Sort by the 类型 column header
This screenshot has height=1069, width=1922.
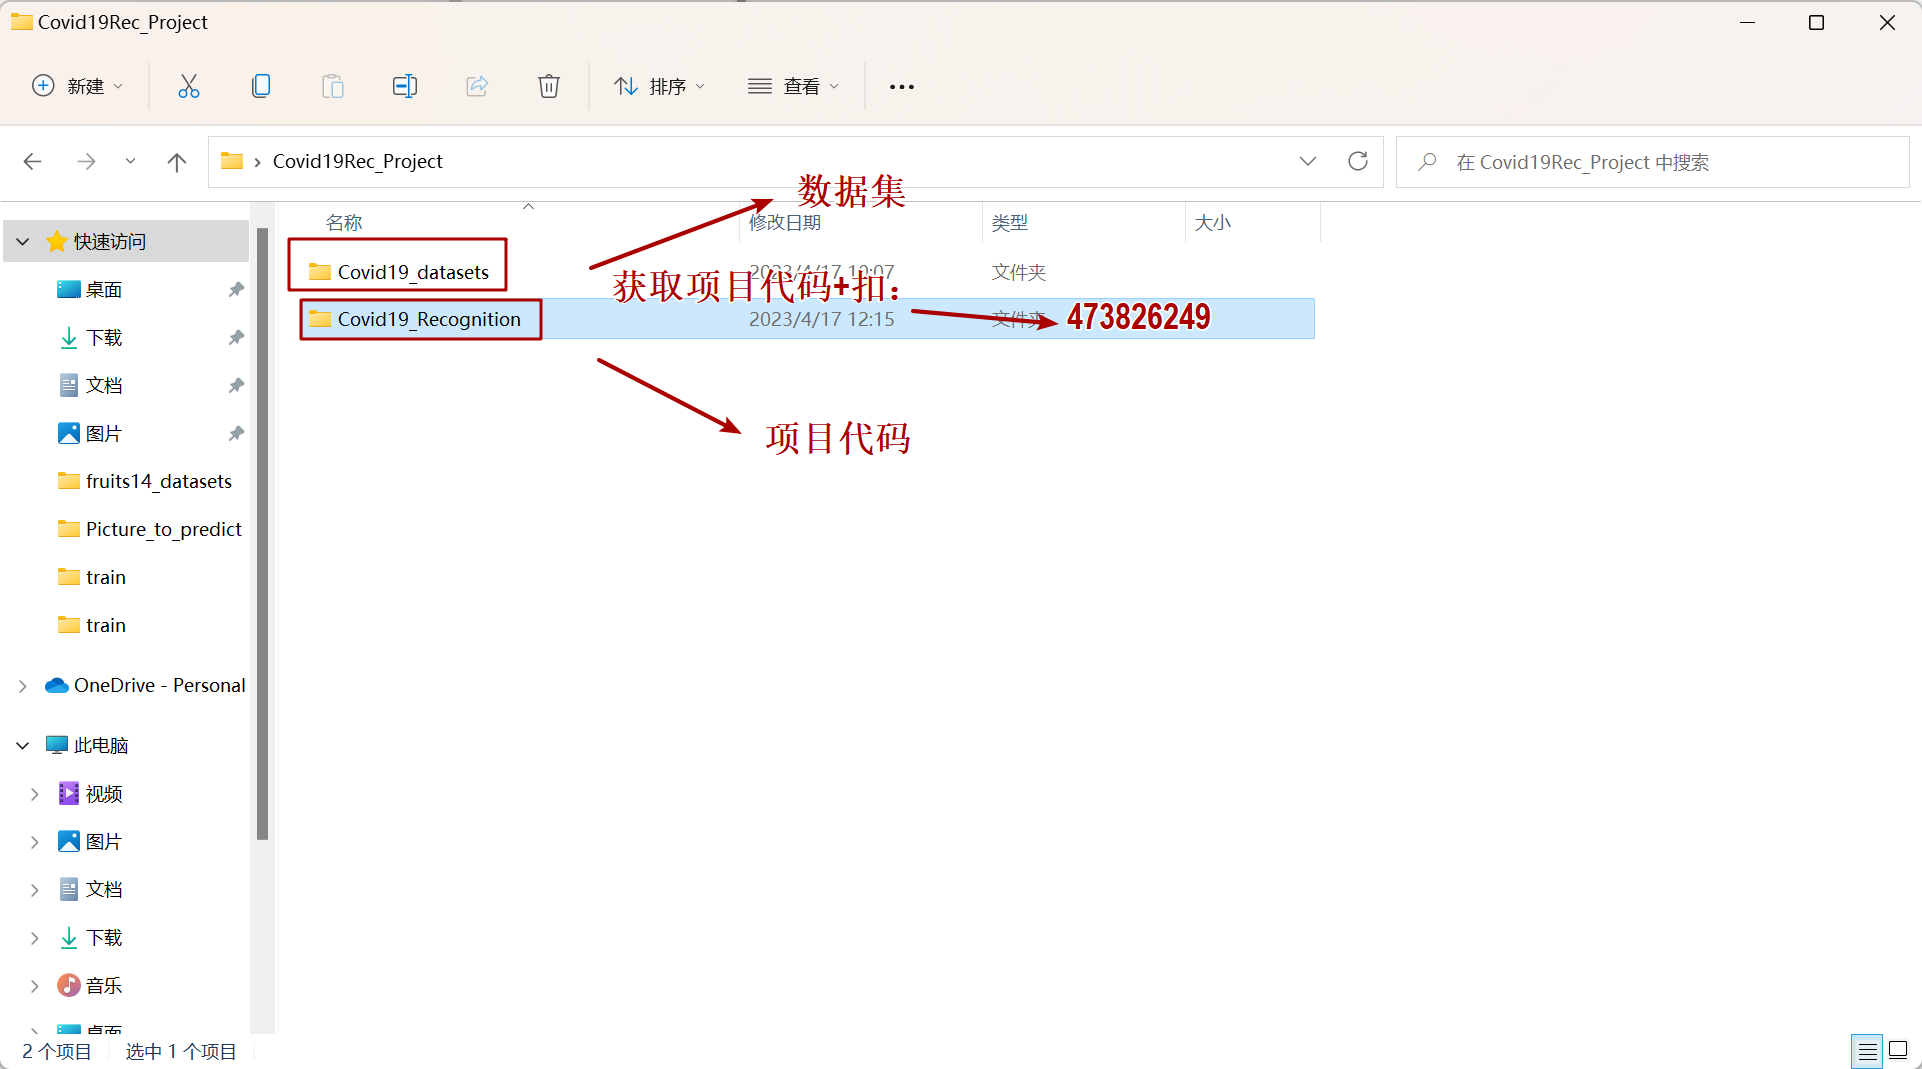click(x=1010, y=222)
